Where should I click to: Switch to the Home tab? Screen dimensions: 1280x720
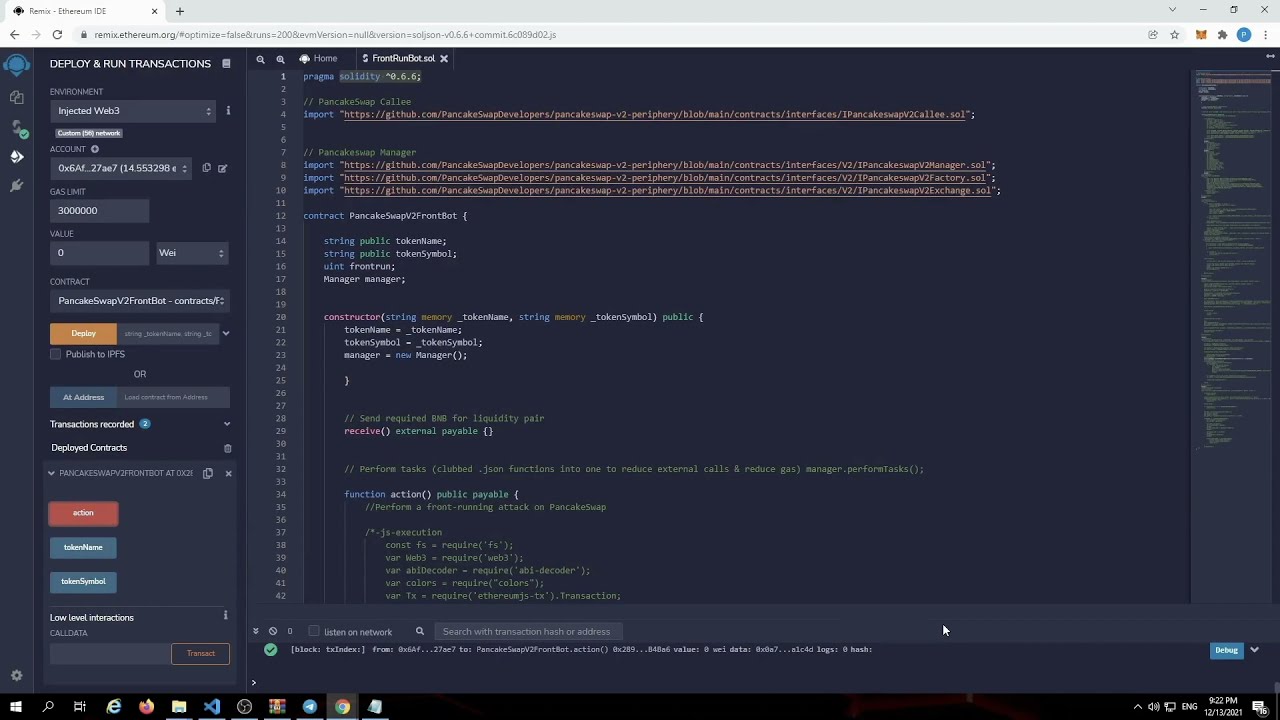click(319, 59)
